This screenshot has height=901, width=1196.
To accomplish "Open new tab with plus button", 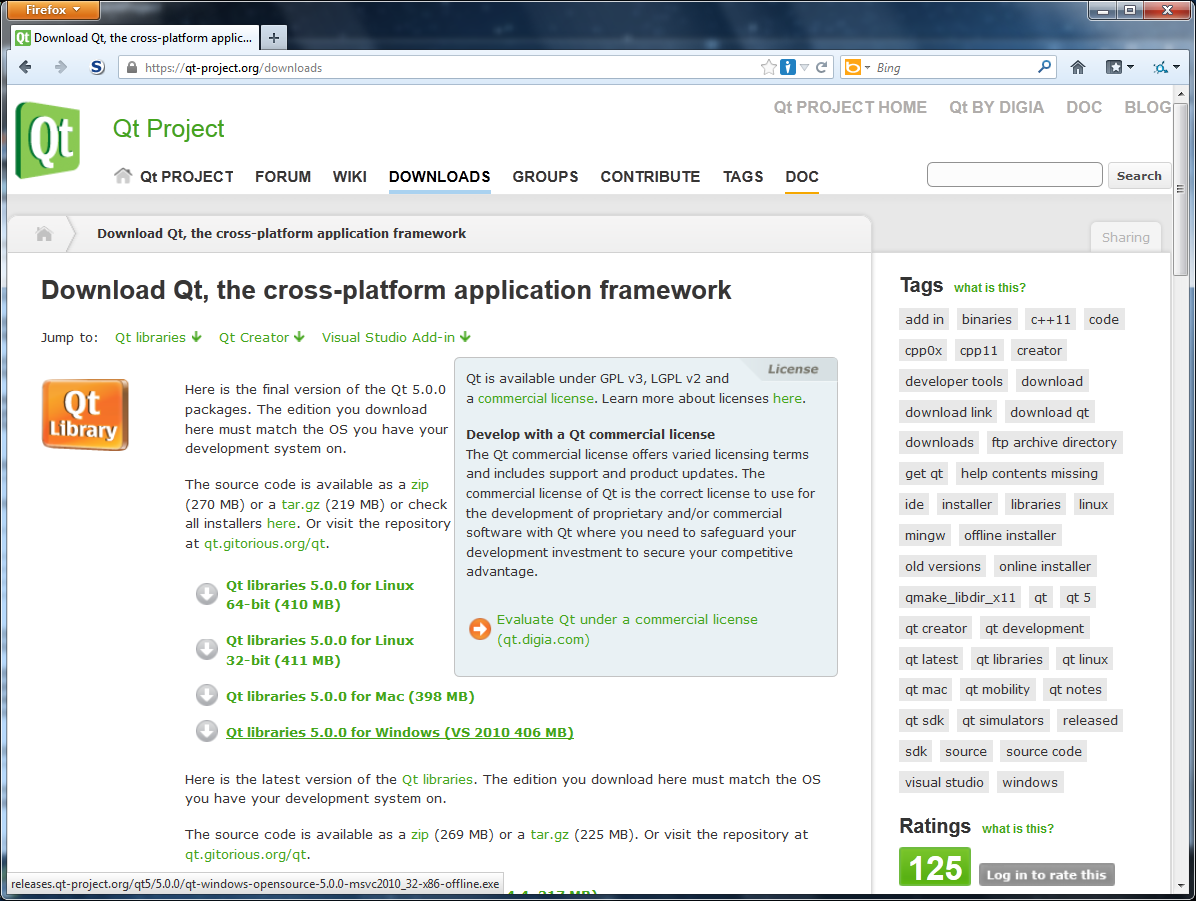I will click(x=274, y=37).
